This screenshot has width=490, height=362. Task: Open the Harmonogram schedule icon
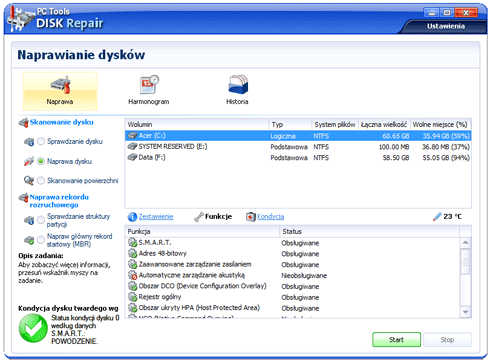coord(149,84)
